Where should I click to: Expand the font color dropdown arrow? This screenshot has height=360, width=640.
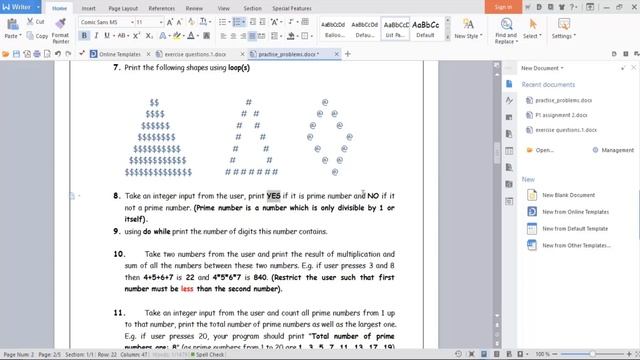pyautogui.click(x=198, y=36)
